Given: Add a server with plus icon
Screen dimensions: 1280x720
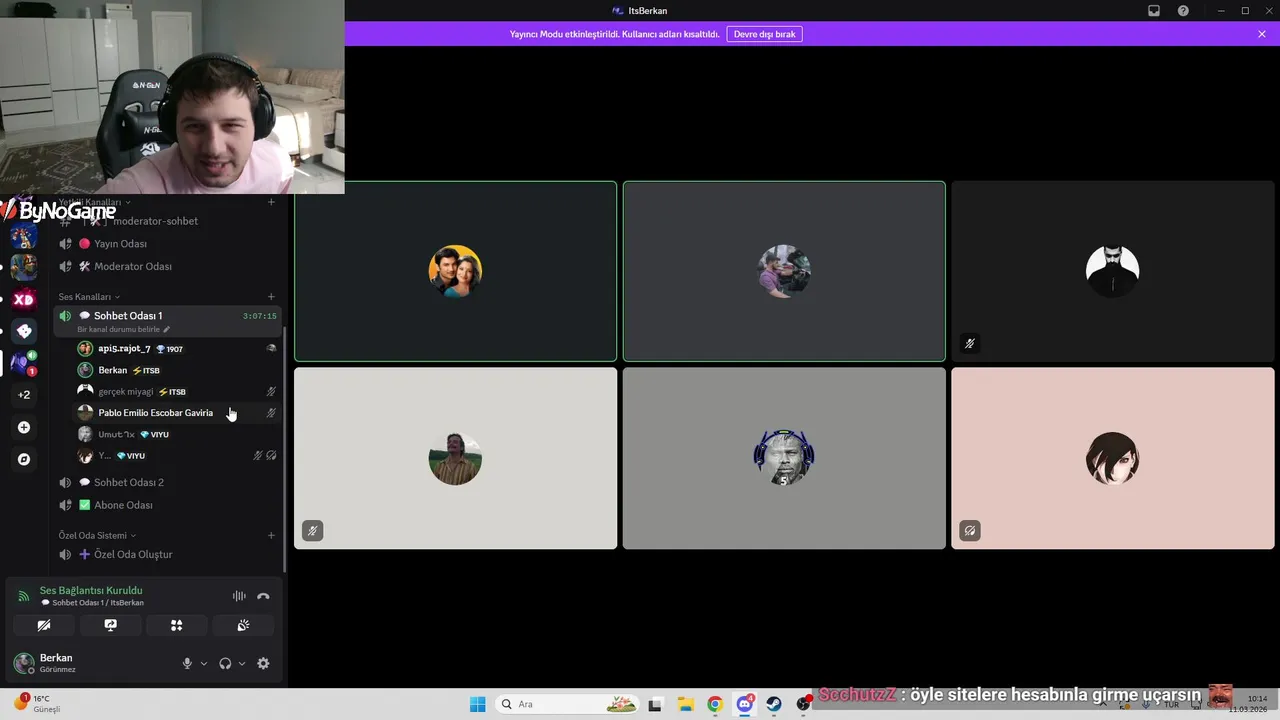Looking at the screenshot, I should [x=24, y=427].
